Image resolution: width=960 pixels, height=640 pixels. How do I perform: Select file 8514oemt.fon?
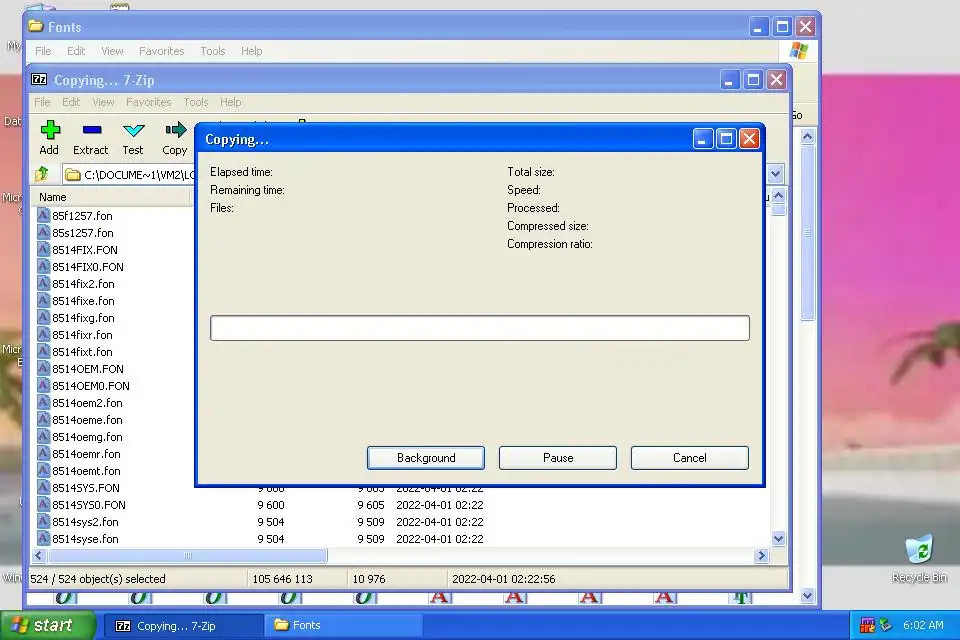point(86,471)
